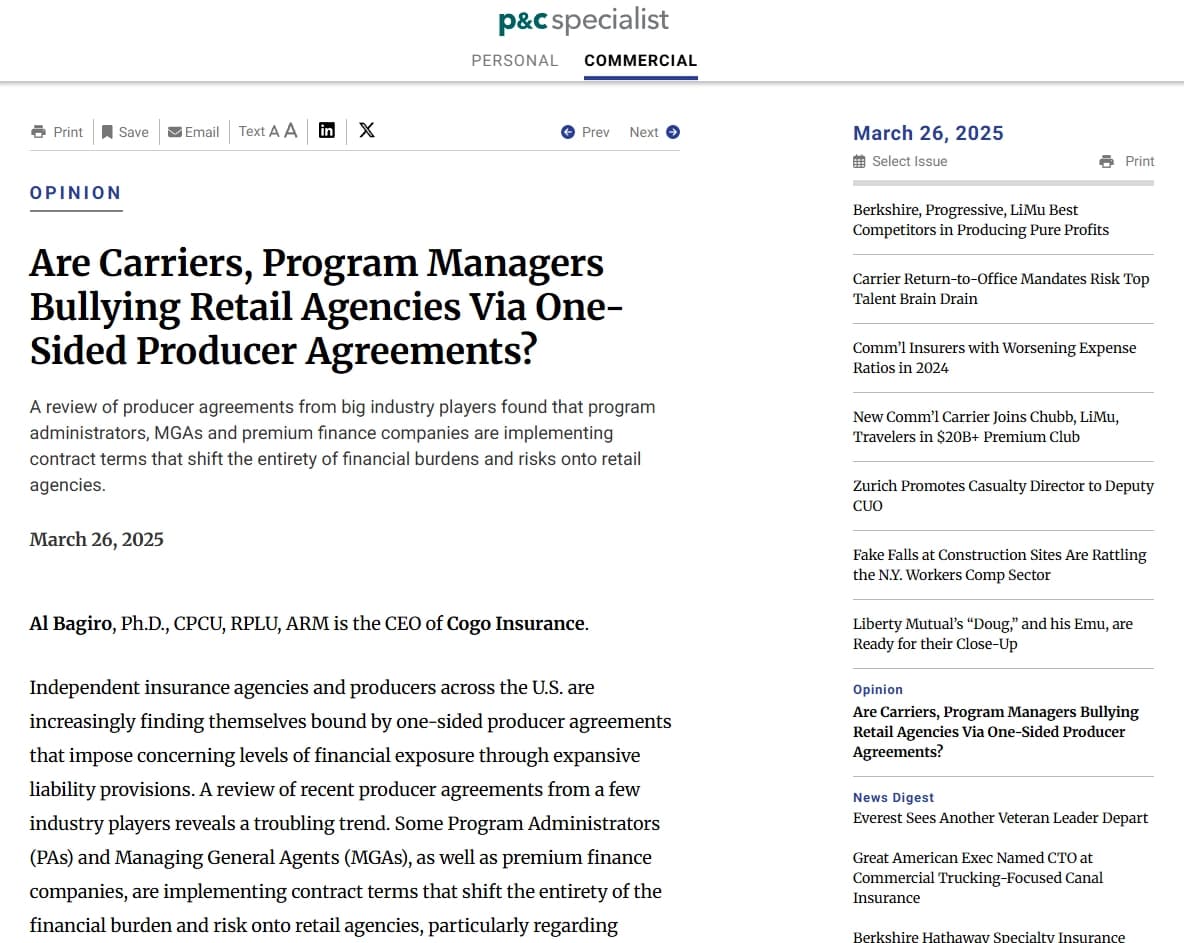Image resolution: width=1184 pixels, height=943 pixels.
Task: Email this article via envelope icon
Action: click(x=175, y=132)
